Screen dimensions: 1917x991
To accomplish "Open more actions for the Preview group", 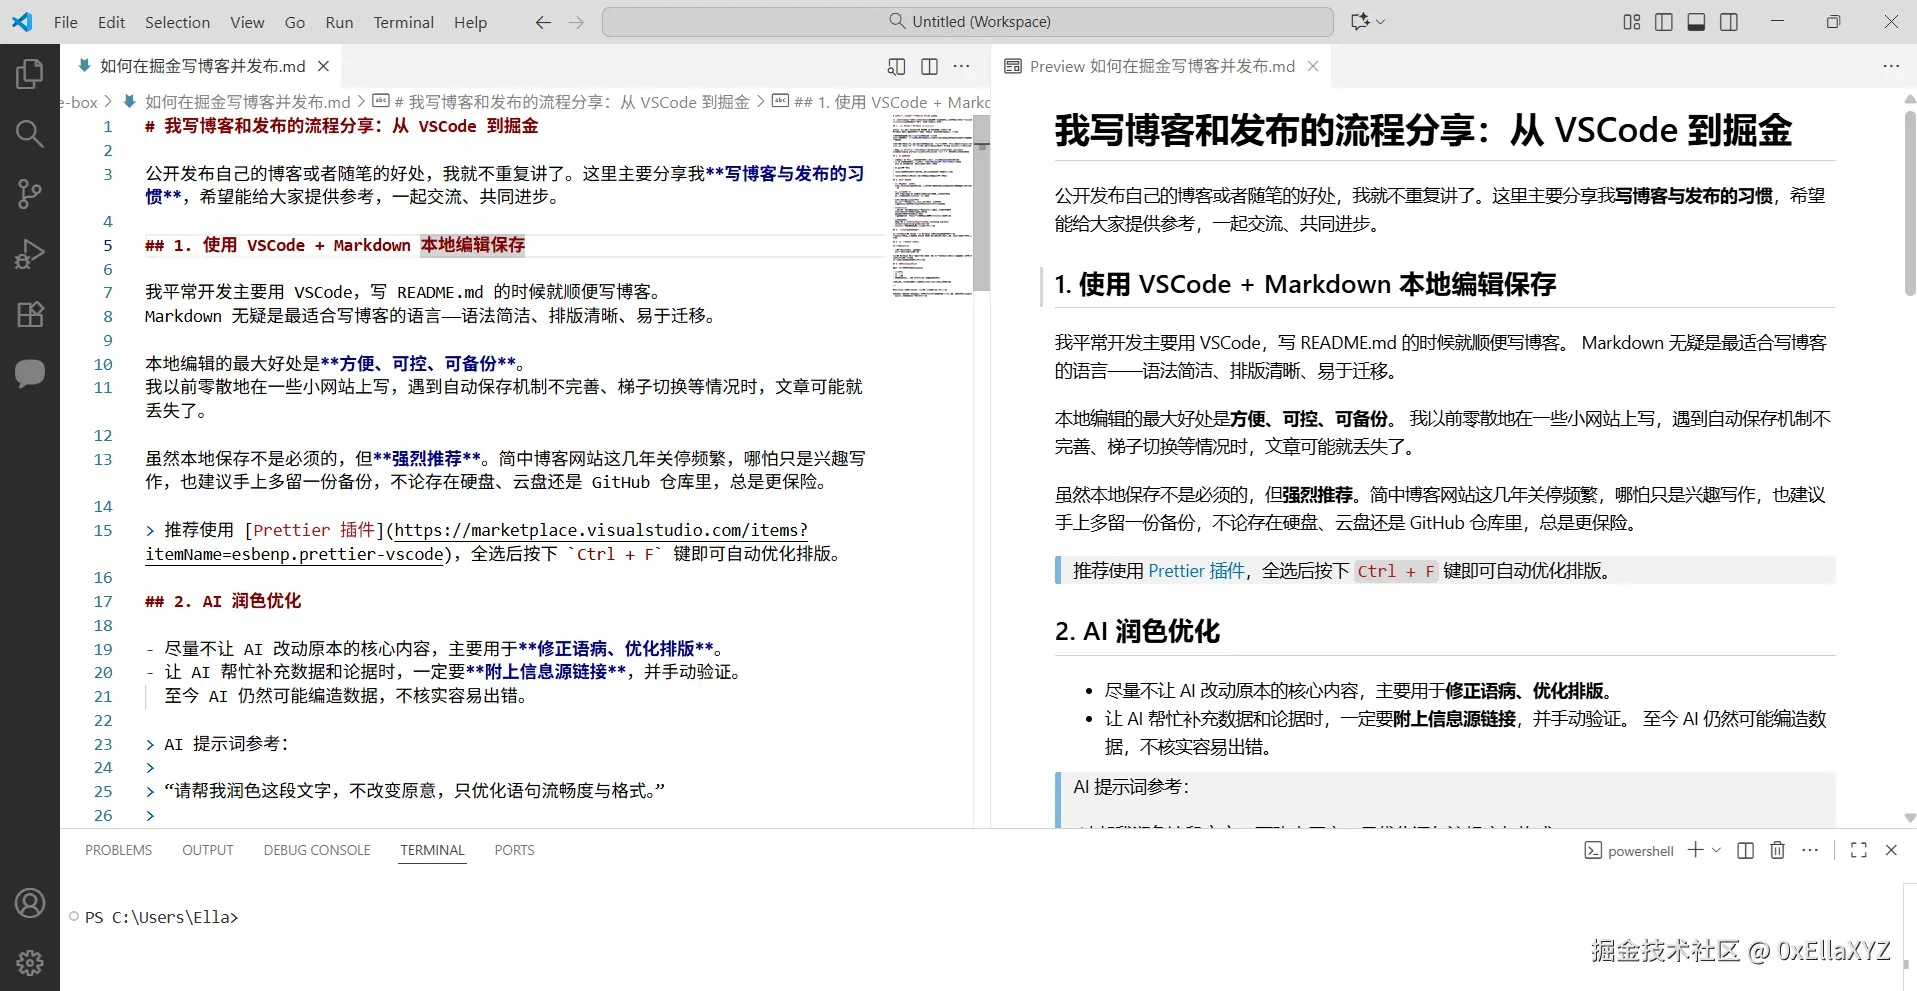I will pyautogui.click(x=1891, y=66).
